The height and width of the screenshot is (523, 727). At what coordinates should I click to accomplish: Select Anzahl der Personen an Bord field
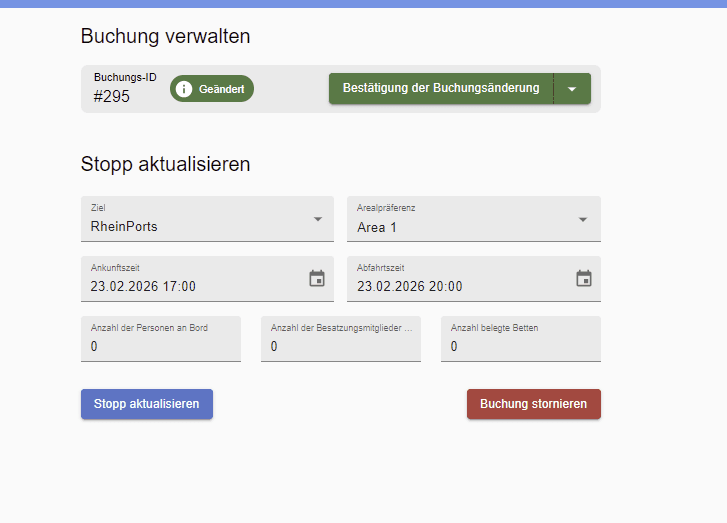[161, 339]
